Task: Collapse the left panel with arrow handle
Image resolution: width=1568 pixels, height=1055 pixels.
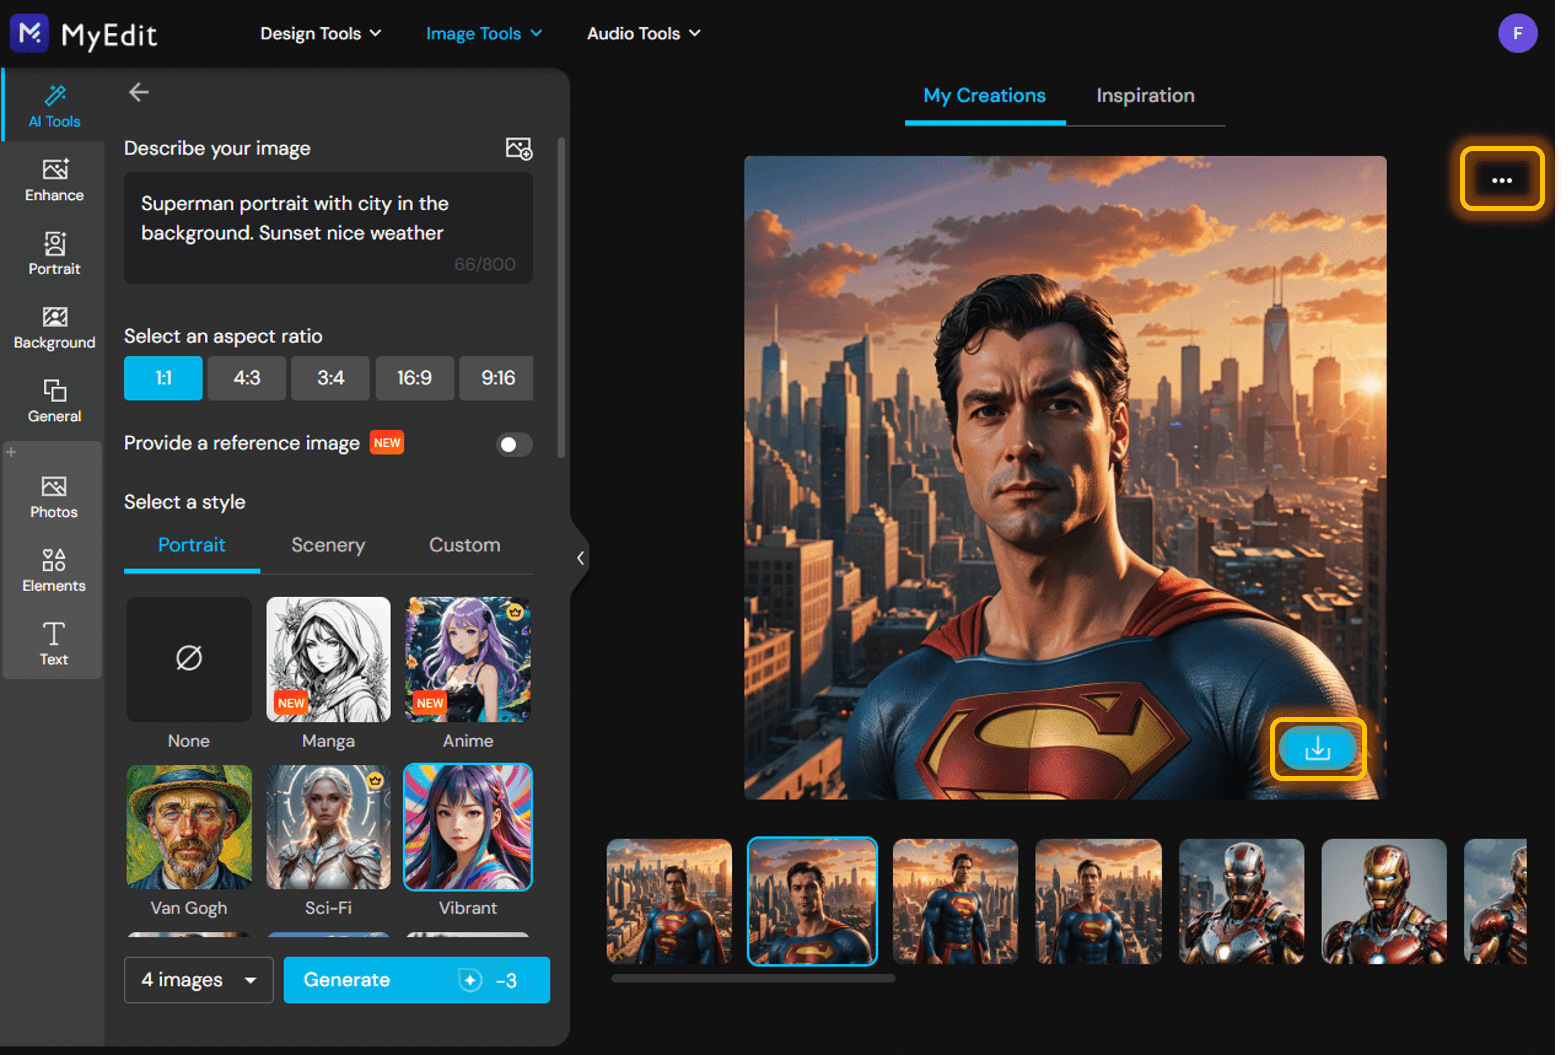Action: 580,558
